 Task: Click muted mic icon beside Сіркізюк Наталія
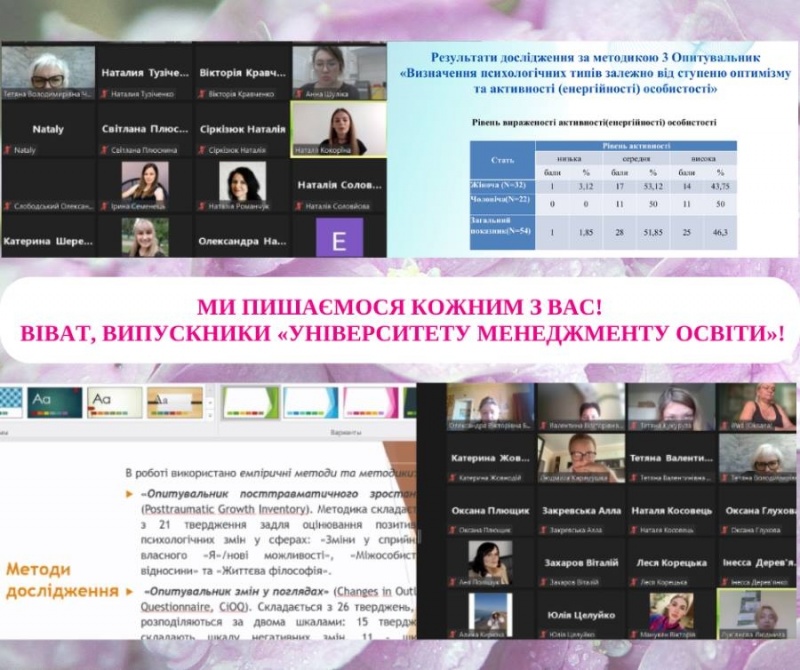(x=200, y=149)
